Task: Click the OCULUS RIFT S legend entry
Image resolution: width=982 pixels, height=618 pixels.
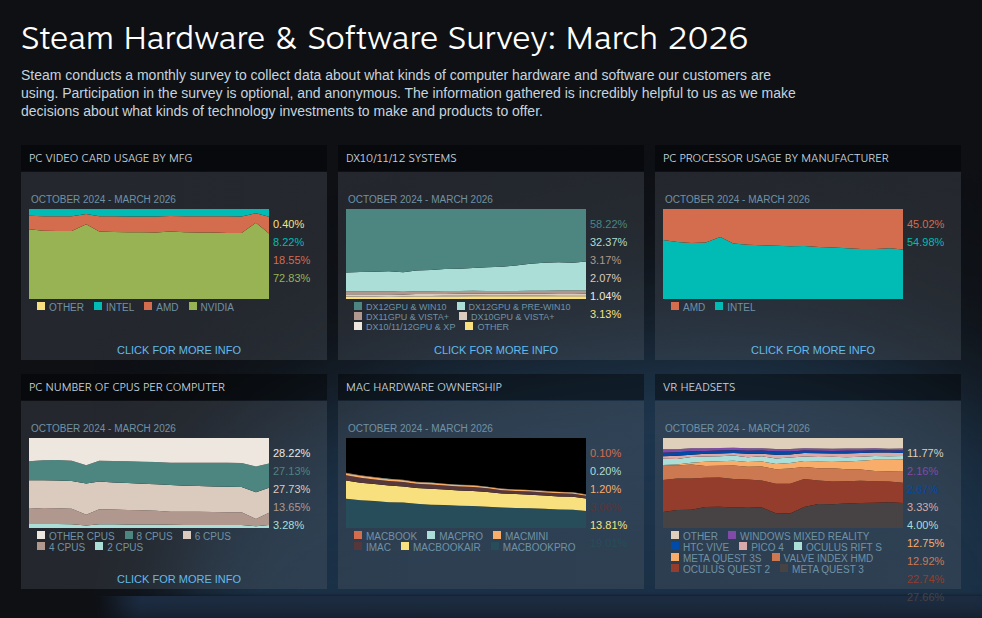Action: click(838, 547)
